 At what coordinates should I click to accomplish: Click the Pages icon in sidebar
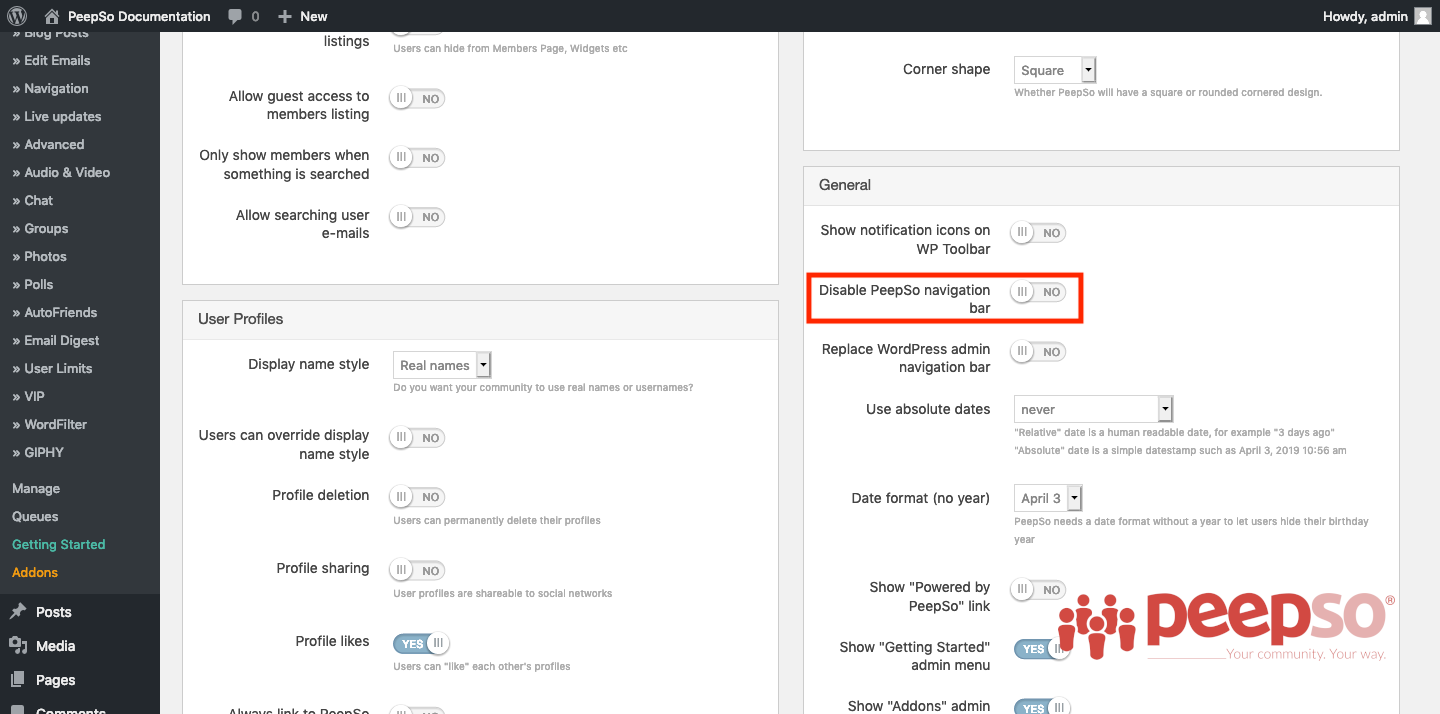pyautogui.click(x=18, y=680)
